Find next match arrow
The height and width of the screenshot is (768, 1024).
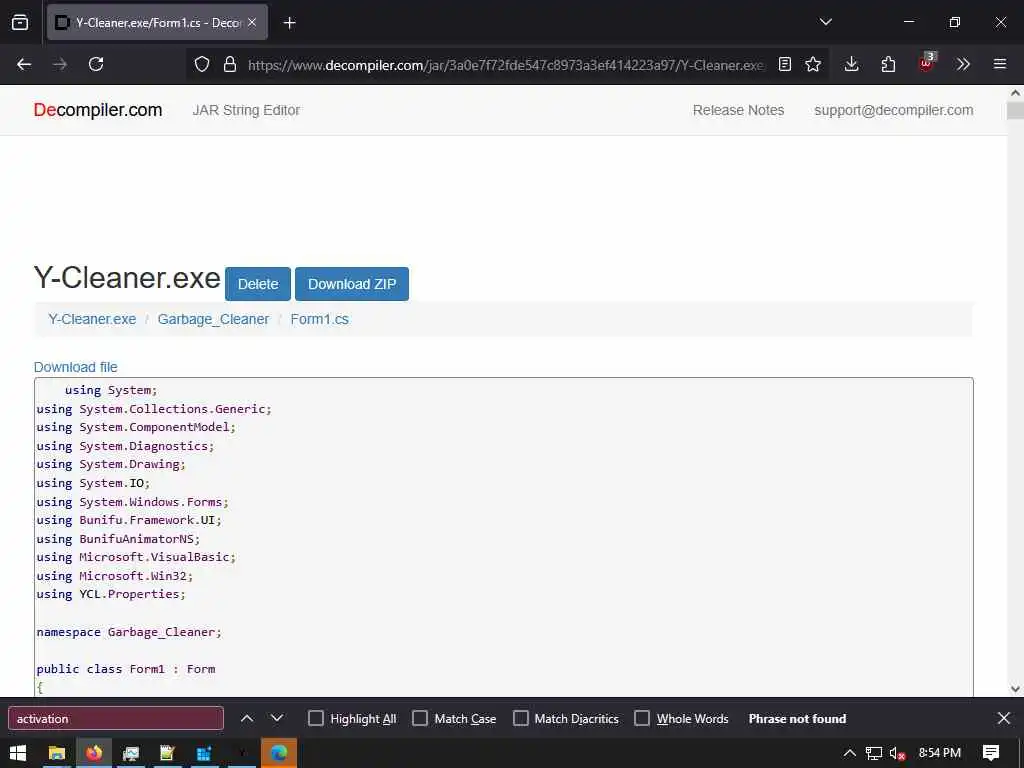(277, 718)
